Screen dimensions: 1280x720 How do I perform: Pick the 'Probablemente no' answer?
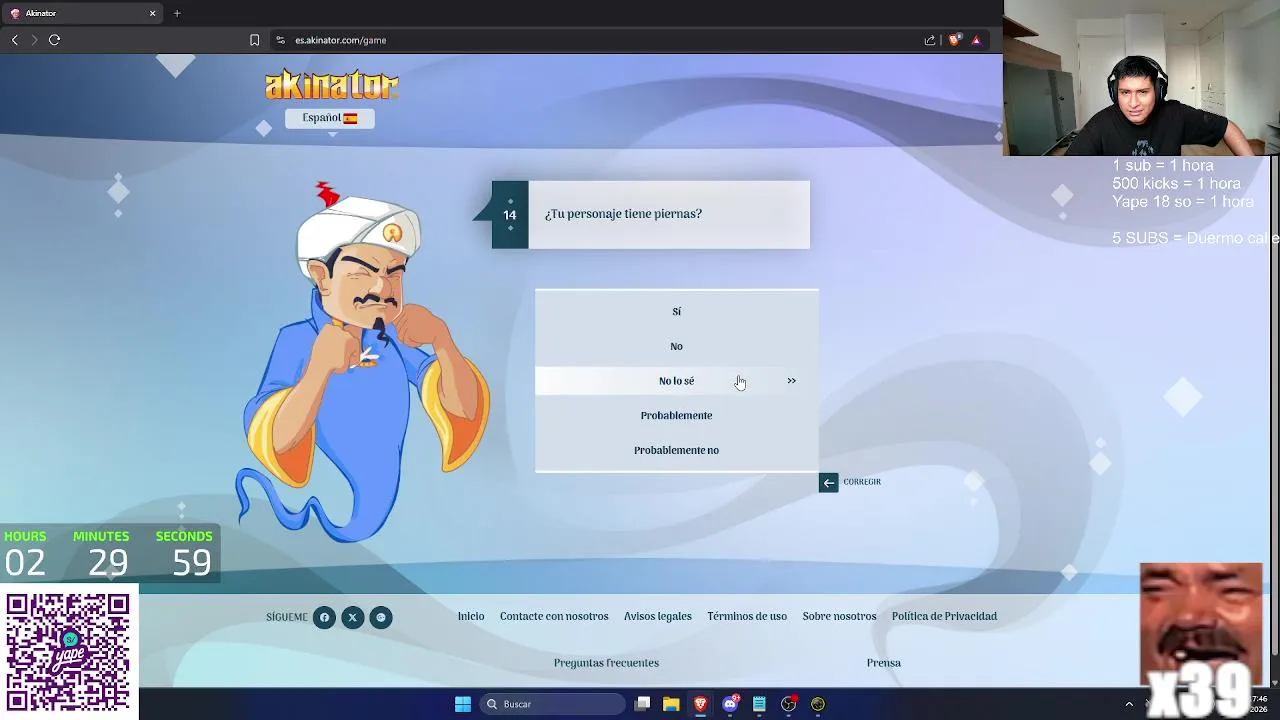pos(676,450)
